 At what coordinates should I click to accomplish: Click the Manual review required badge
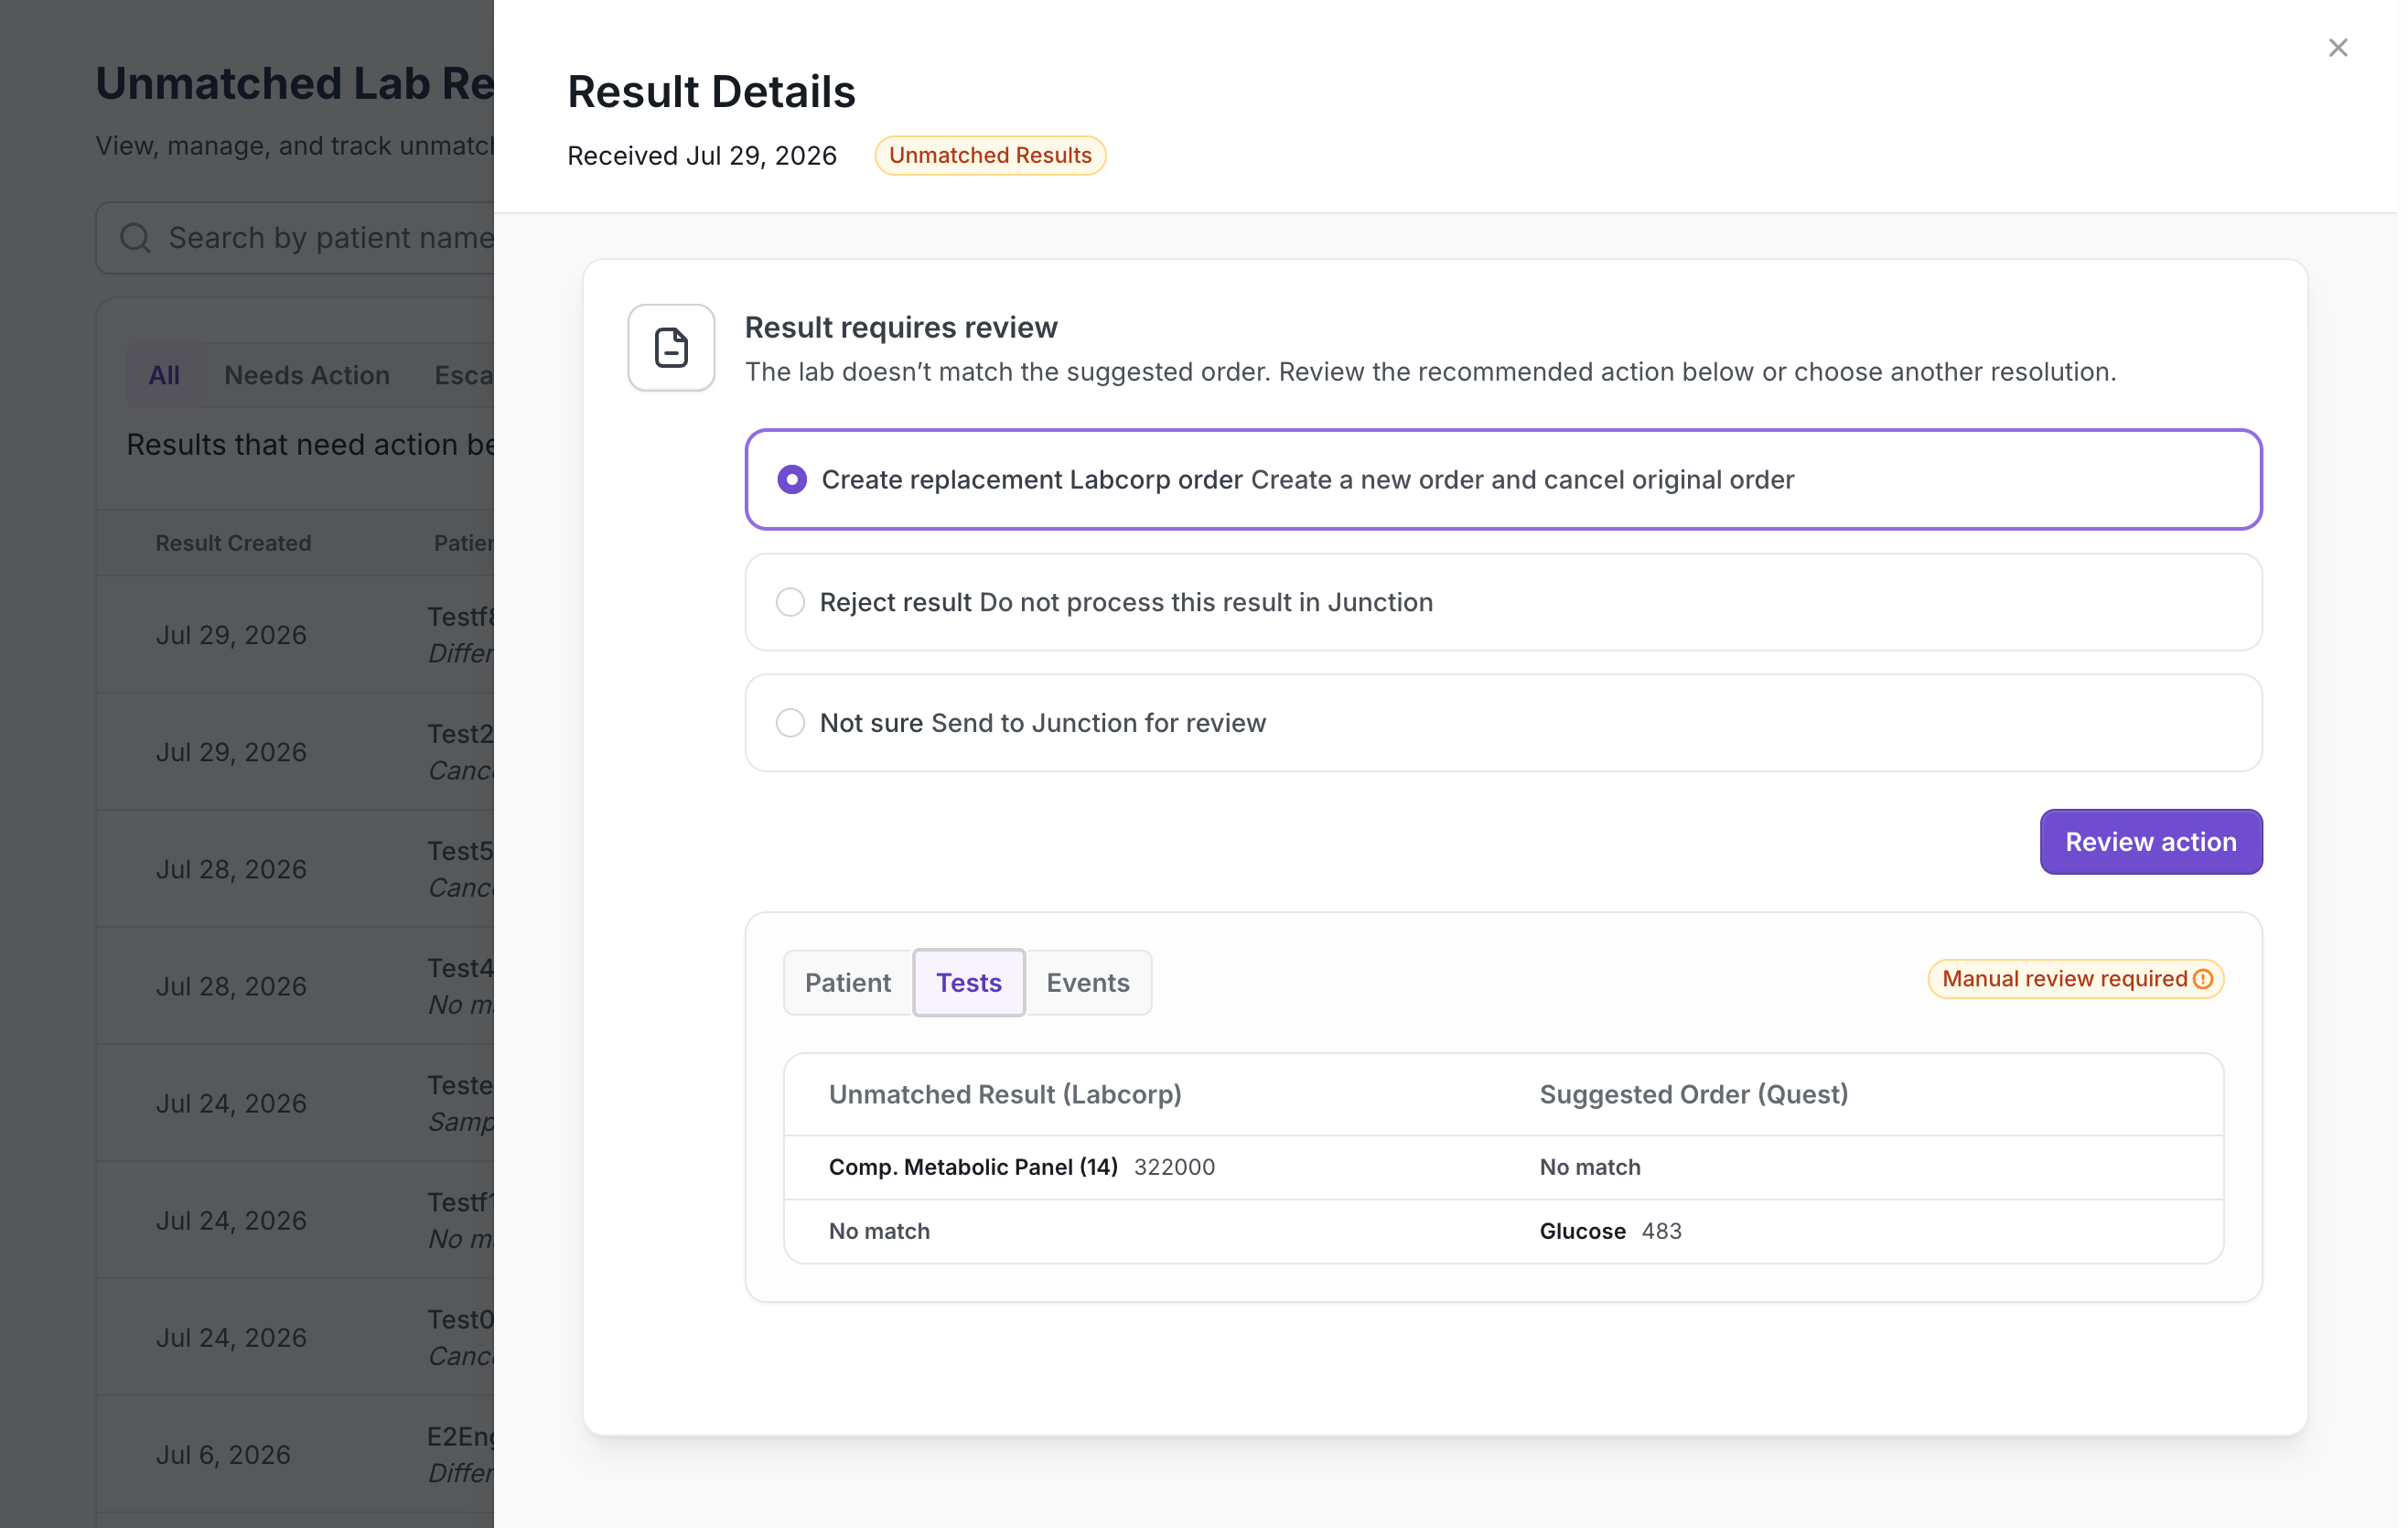click(x=2075, y=979)
